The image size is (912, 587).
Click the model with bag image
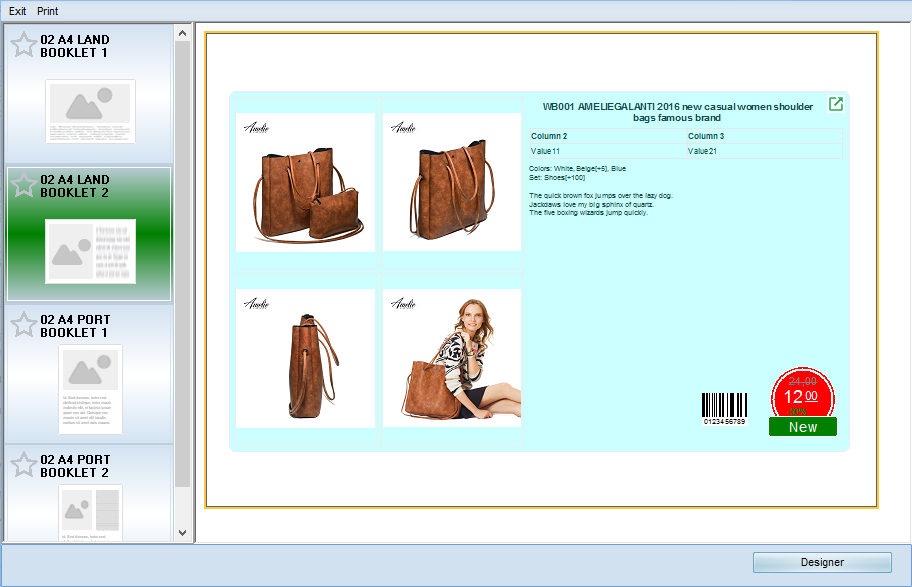coord(452,358)
